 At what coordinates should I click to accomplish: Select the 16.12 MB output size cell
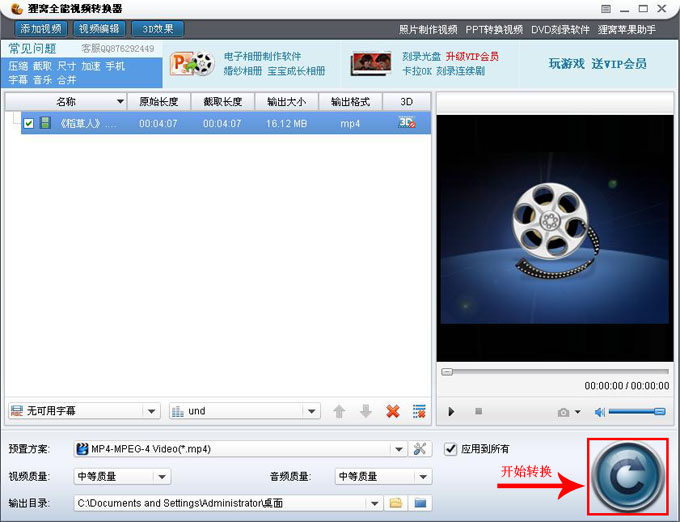286,124
